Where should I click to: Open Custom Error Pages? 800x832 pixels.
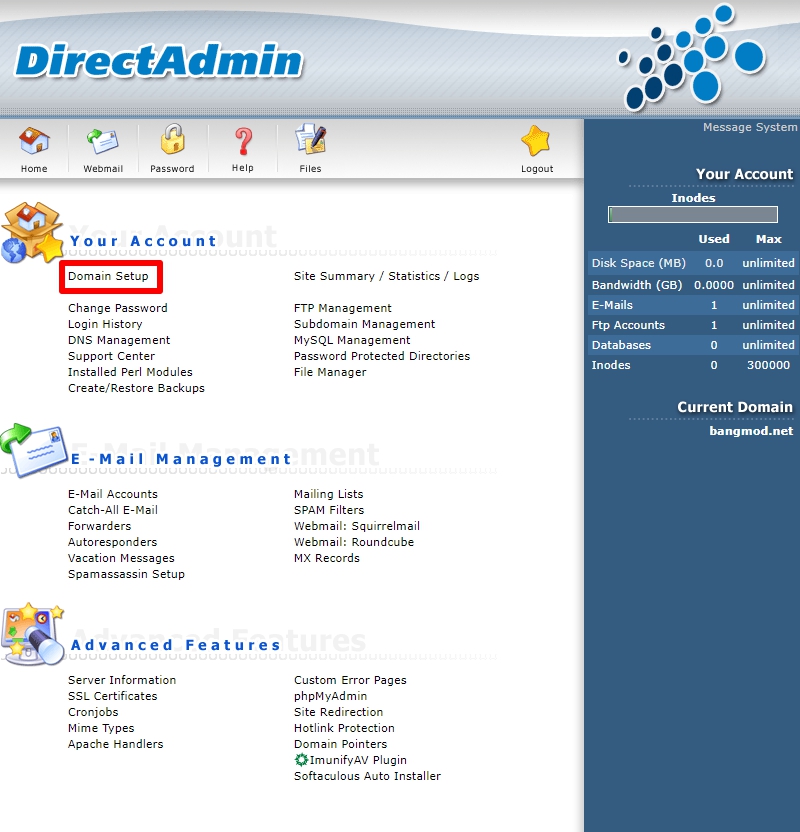pos(350,679)
